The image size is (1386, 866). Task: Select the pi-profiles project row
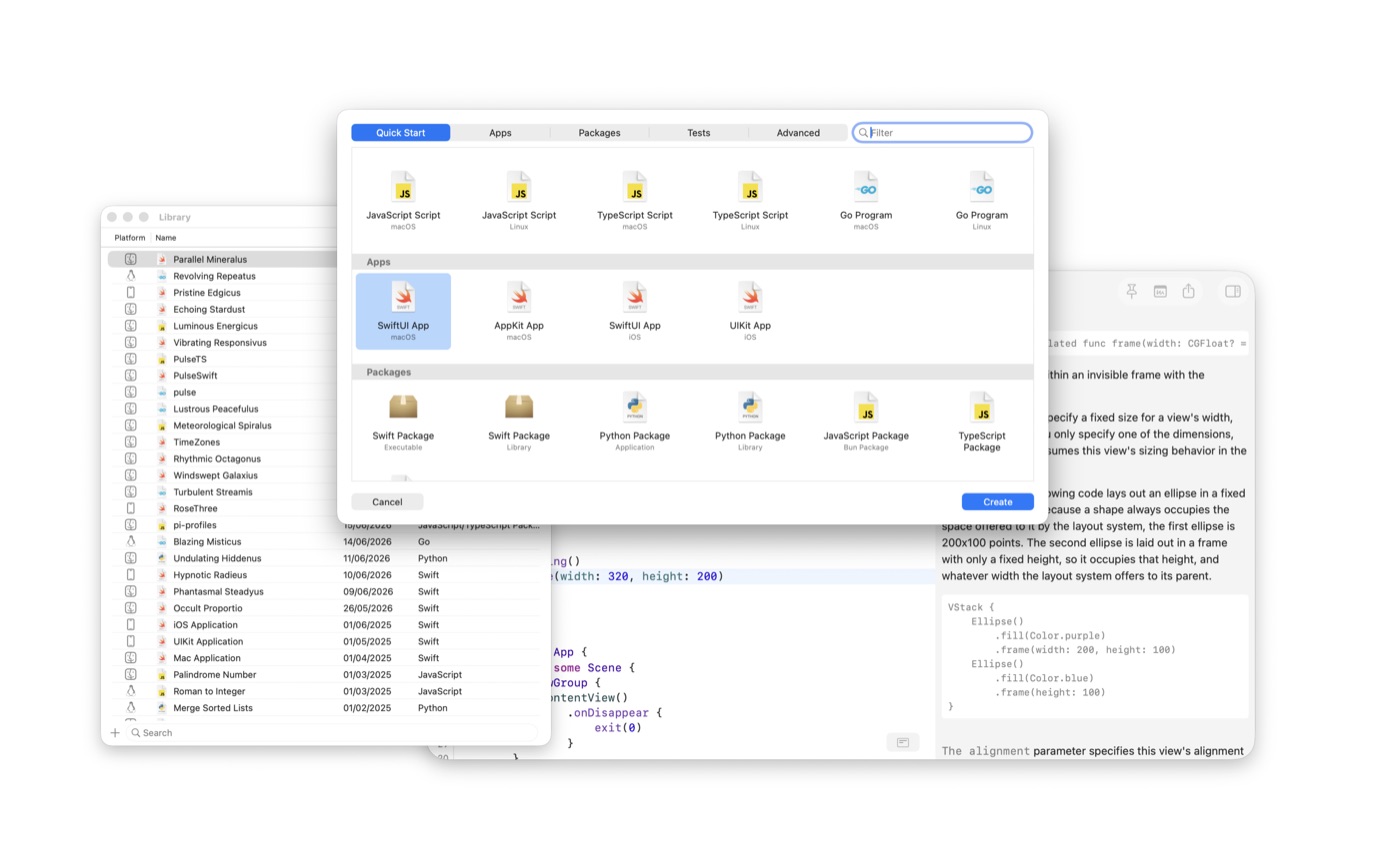point(222,525)
